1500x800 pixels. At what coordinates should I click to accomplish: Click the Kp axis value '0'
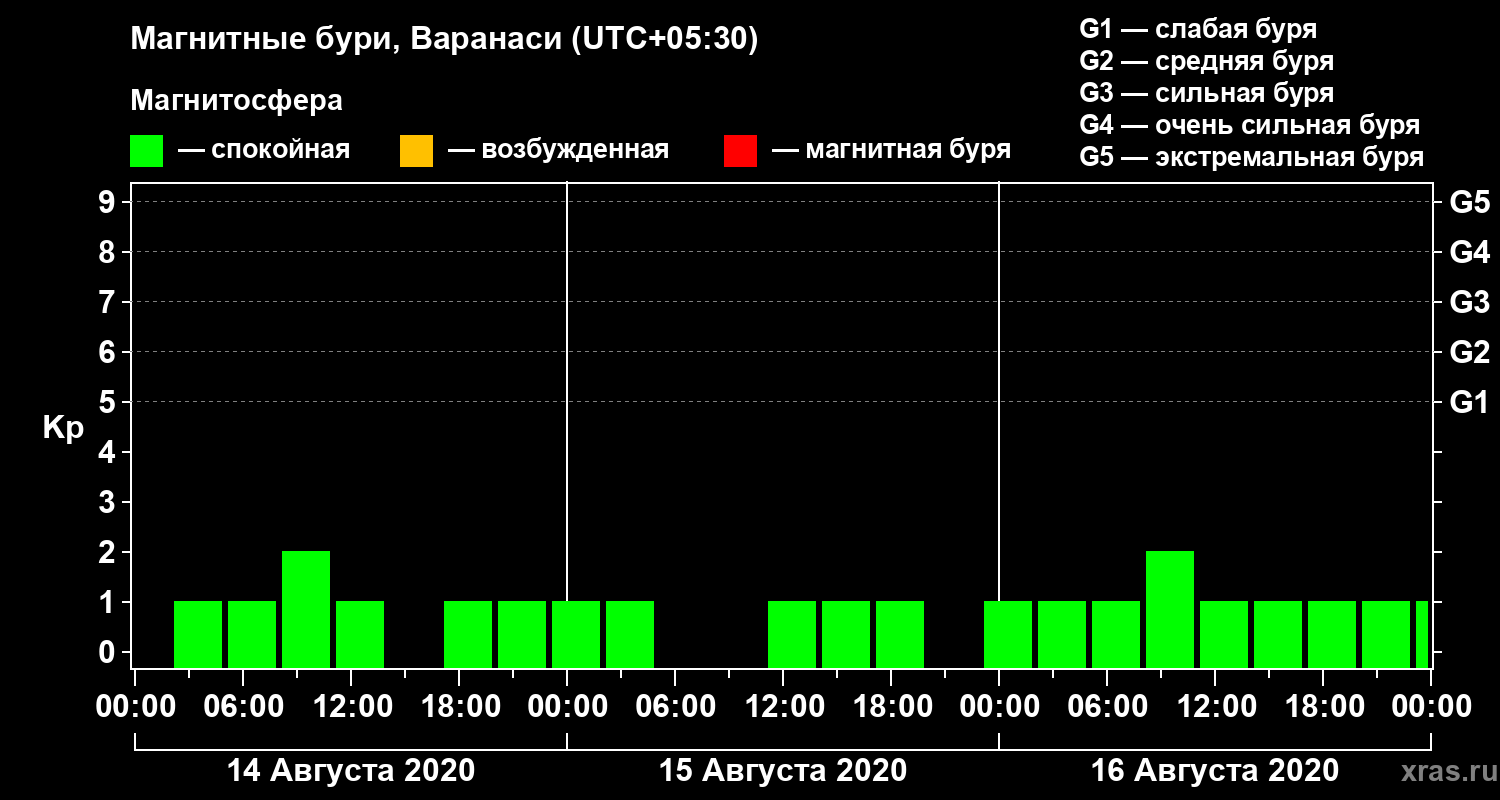(x=109, y=652)
